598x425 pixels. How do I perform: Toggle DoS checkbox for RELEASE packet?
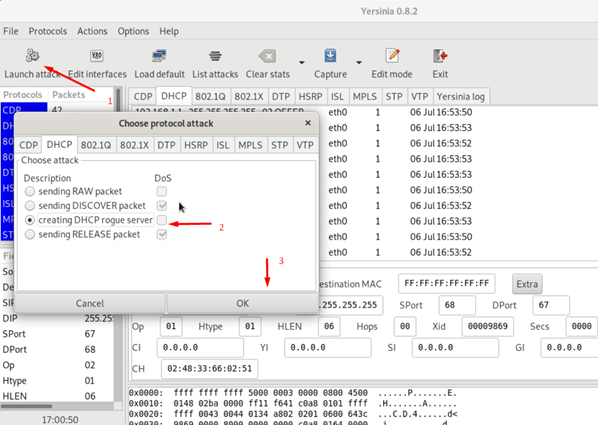tap(162, 234)
